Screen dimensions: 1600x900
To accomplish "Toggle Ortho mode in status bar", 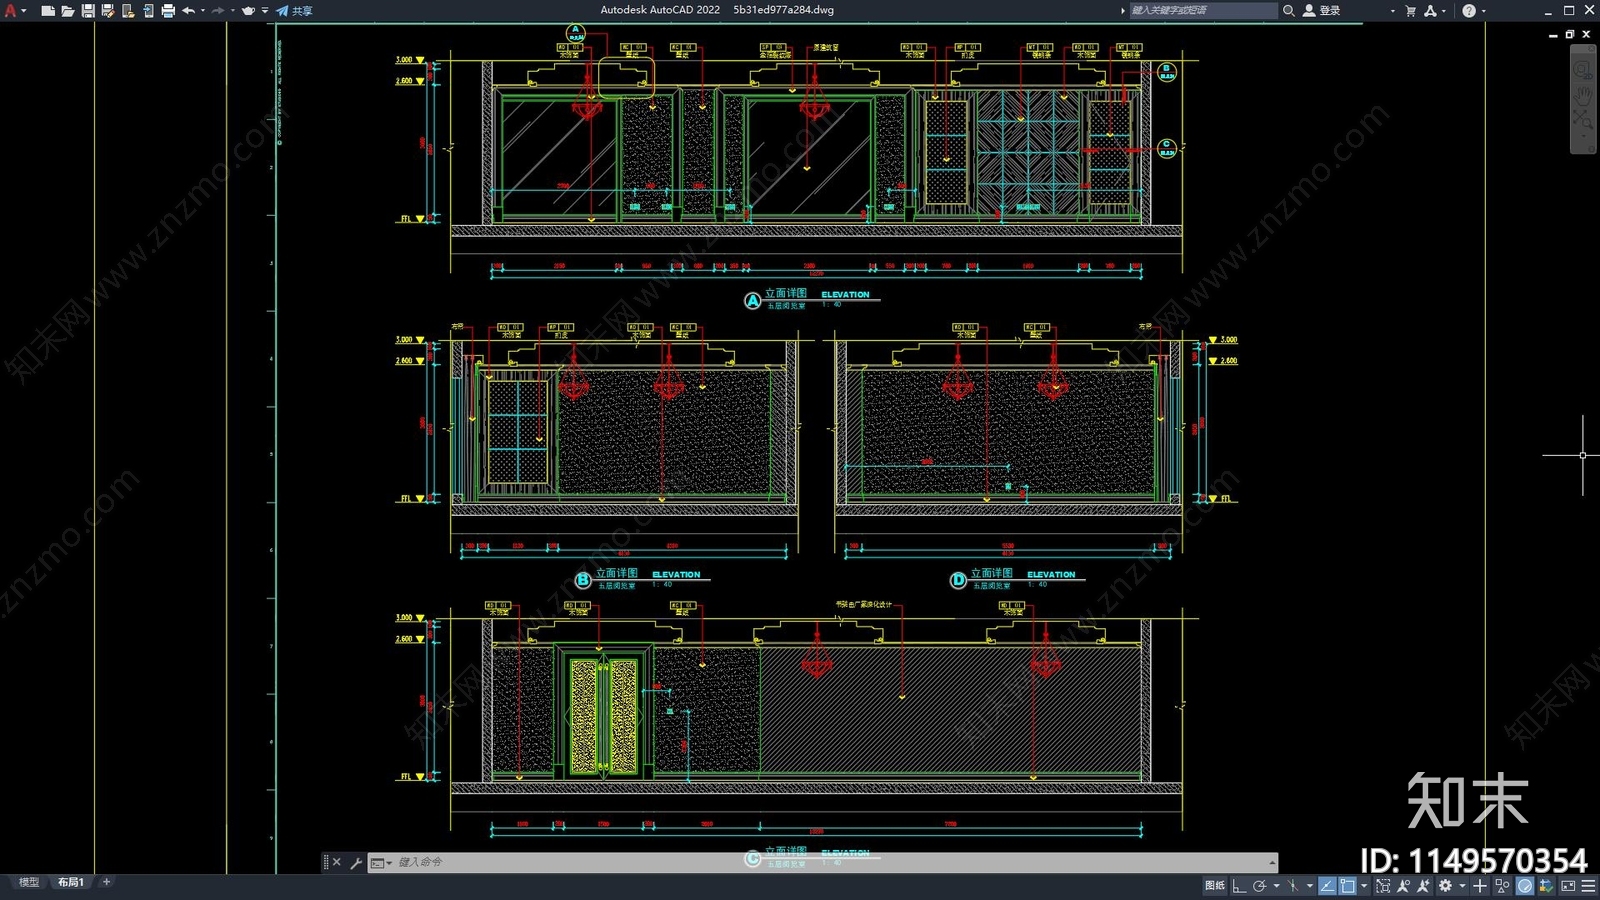I will click(1239, 886).
